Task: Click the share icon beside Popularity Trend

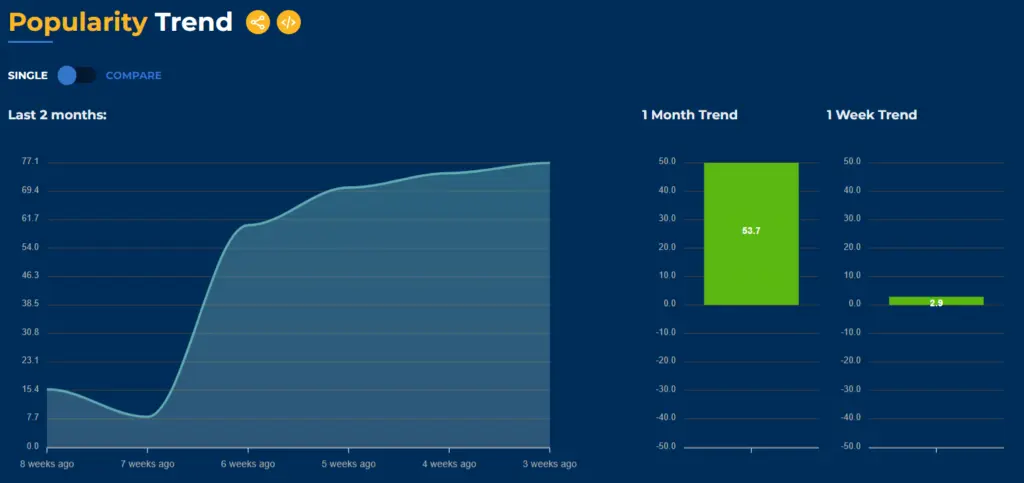Action: coord(258,22)
